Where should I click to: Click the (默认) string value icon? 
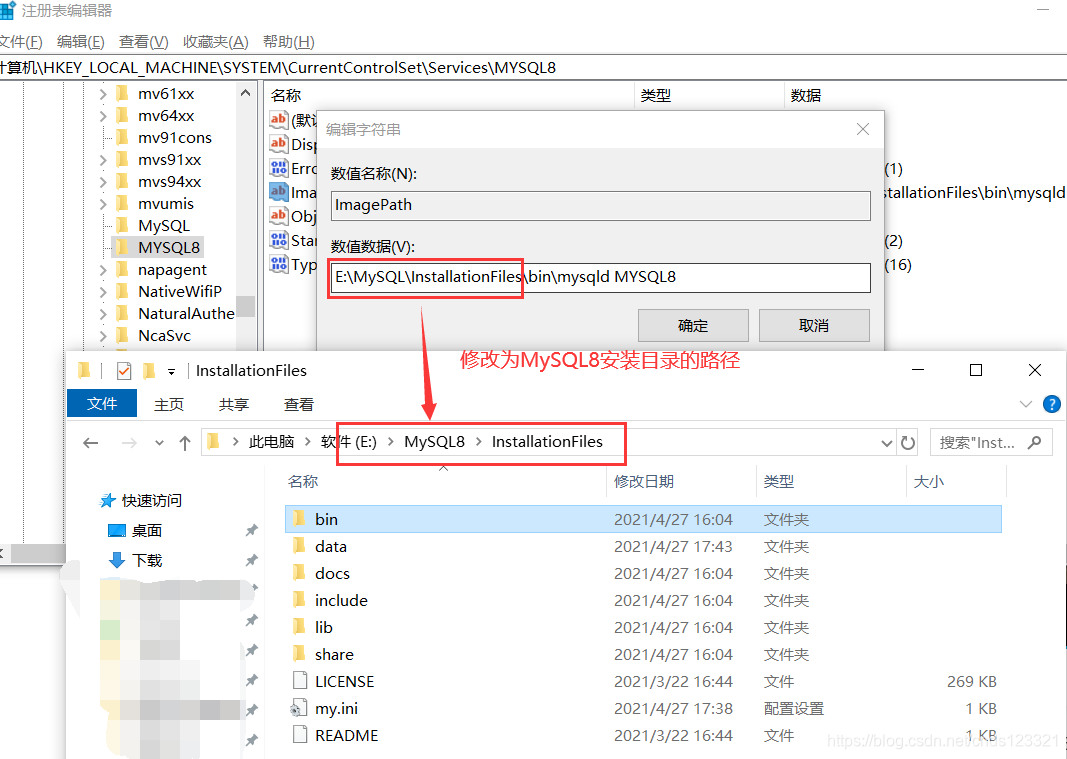pyautogui.click(x=278, y=120)
